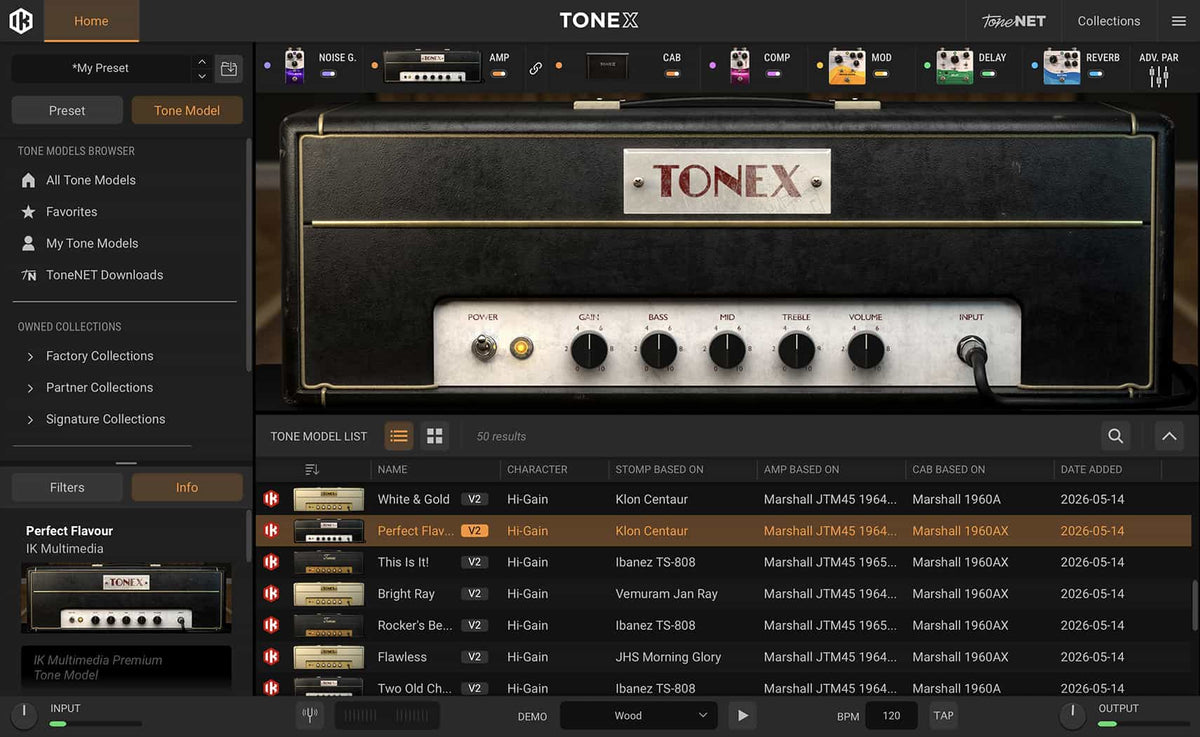The width and height of the screenshot is (1200, 737).
Task: Click the Output level knob
Action: click(1072, 715)
